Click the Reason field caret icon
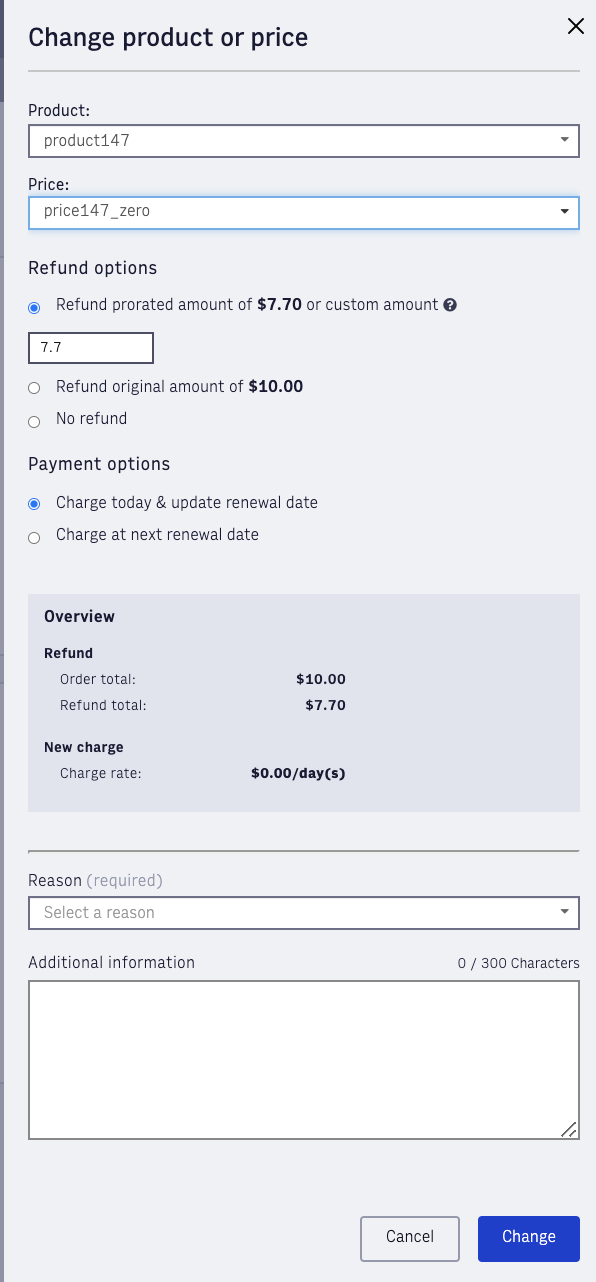Image resolution: width=596 pixels, height=1282 pixels. tap(565, 912)
